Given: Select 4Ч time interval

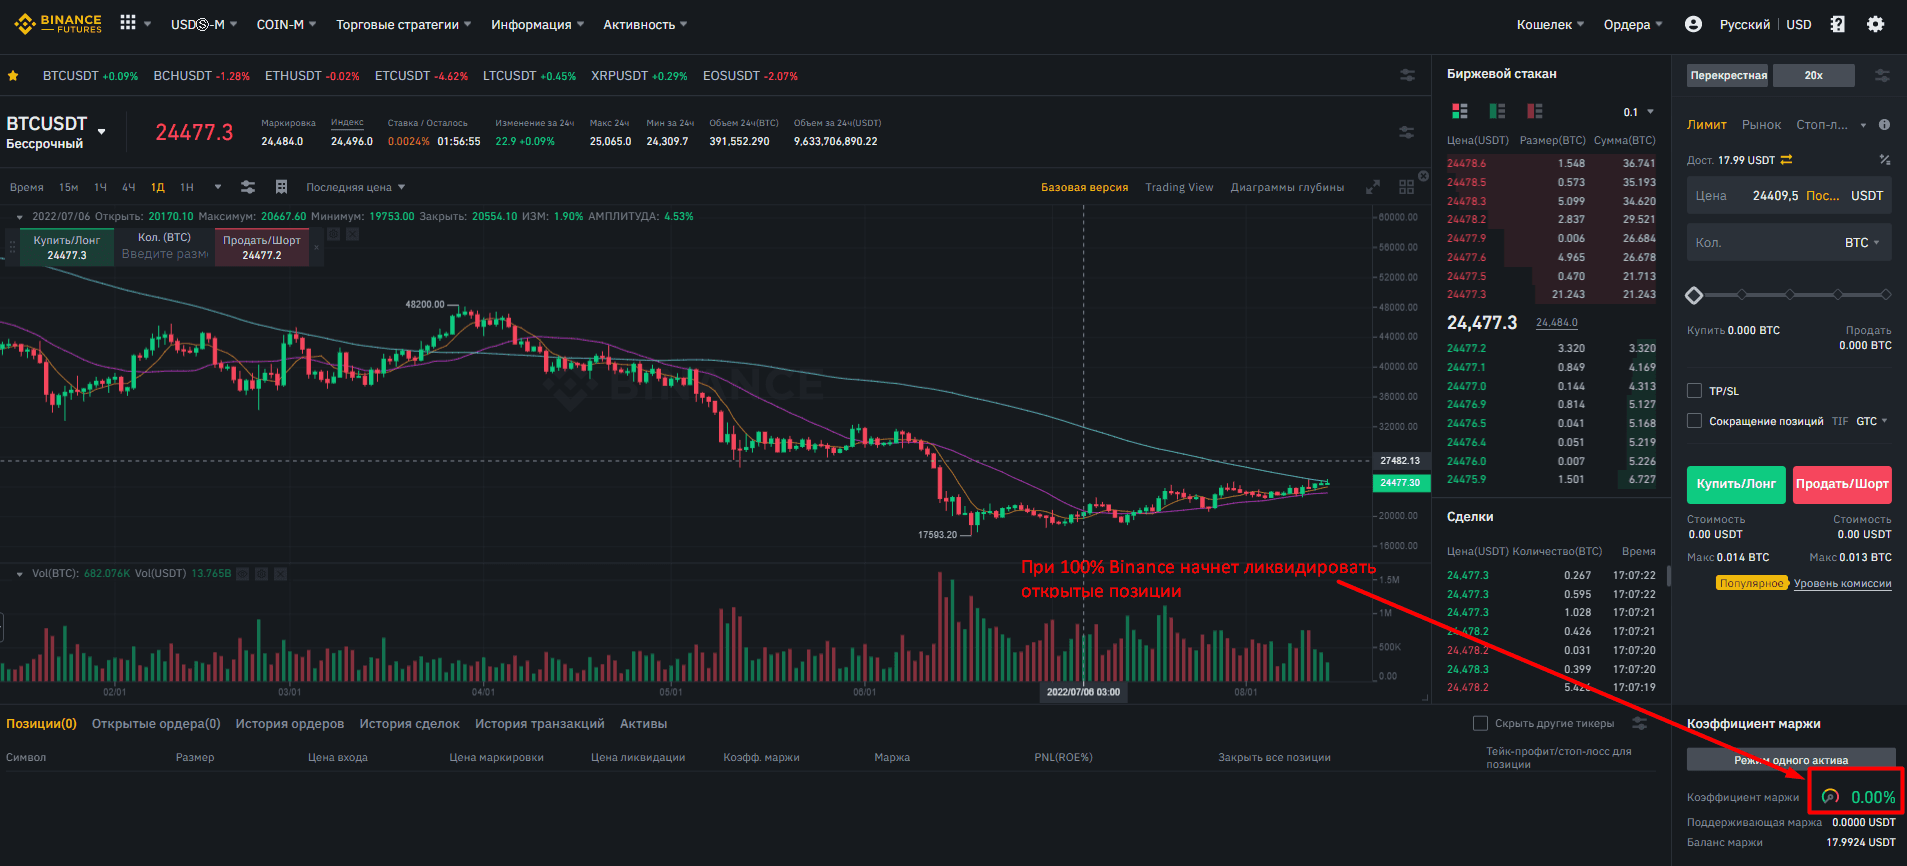Looking at the screenshot, I should pos(128,187).
